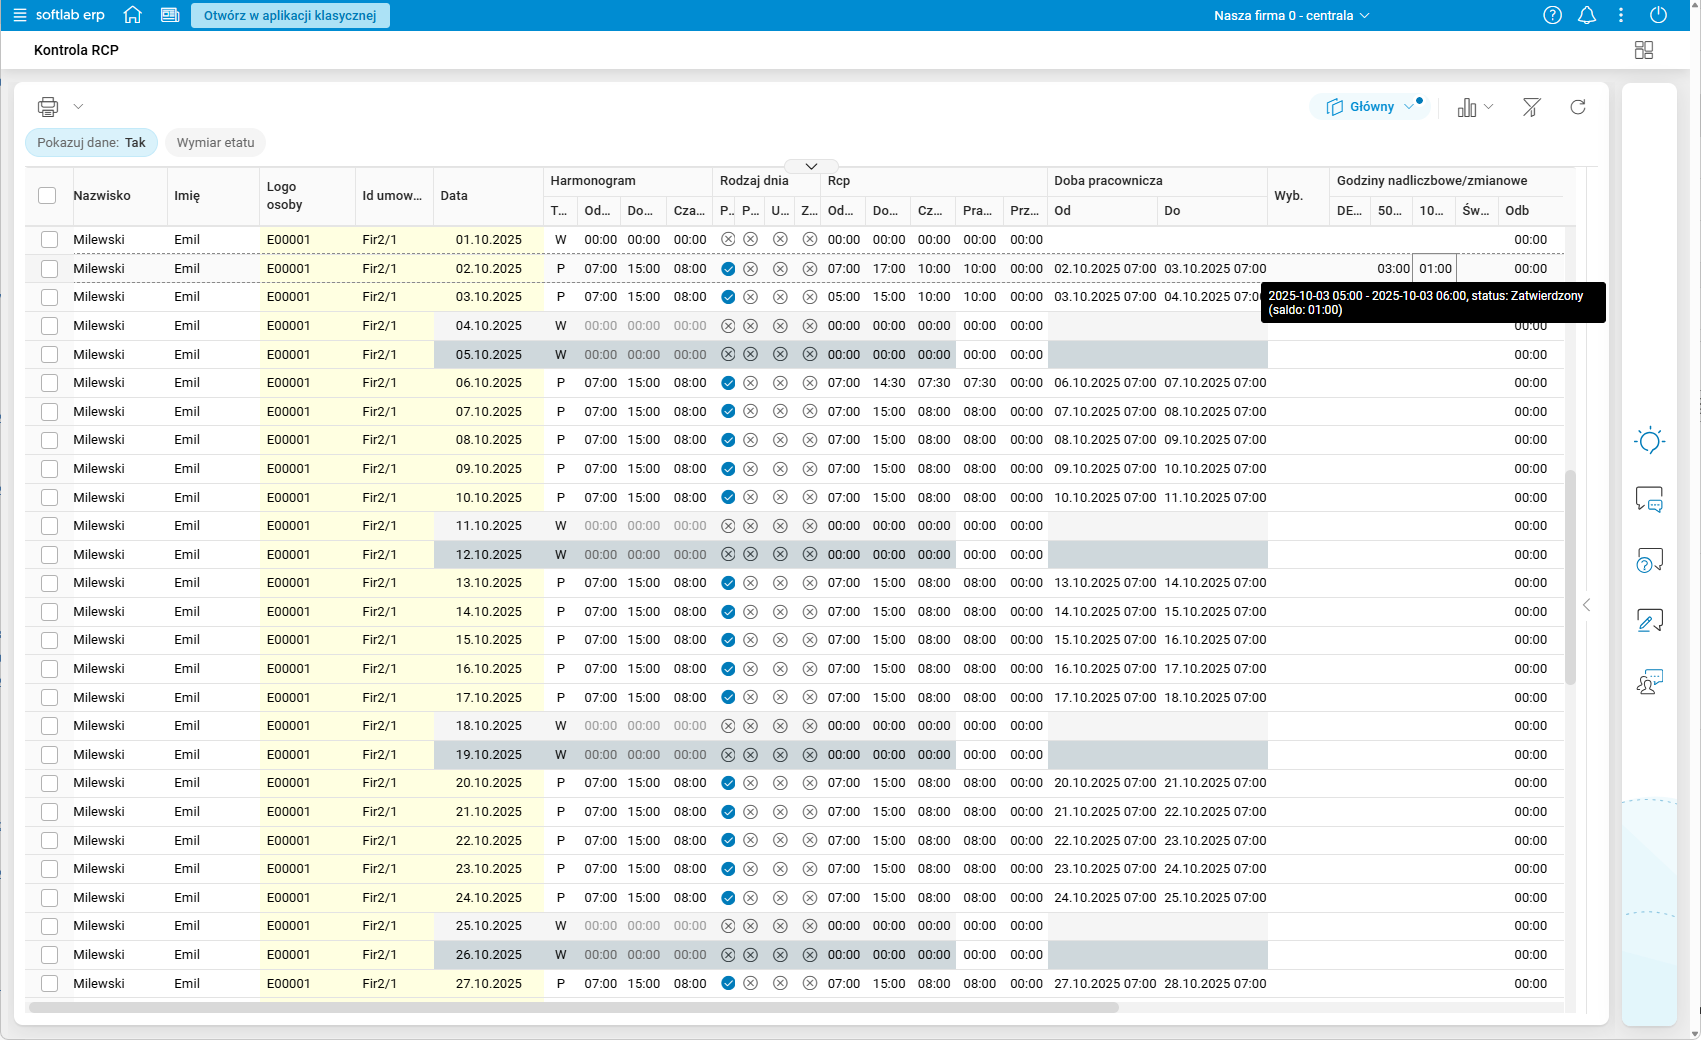Select the date cell 12.10.2025
The width and height of the screenshot is (1701, 1040).
(489, 555)
